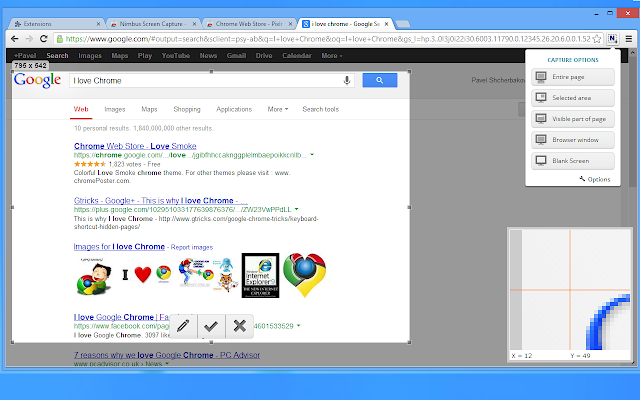This screenshot has width=640, height=400.
Task: Open the Chrome hamburger menu
Action: point(629,39)
